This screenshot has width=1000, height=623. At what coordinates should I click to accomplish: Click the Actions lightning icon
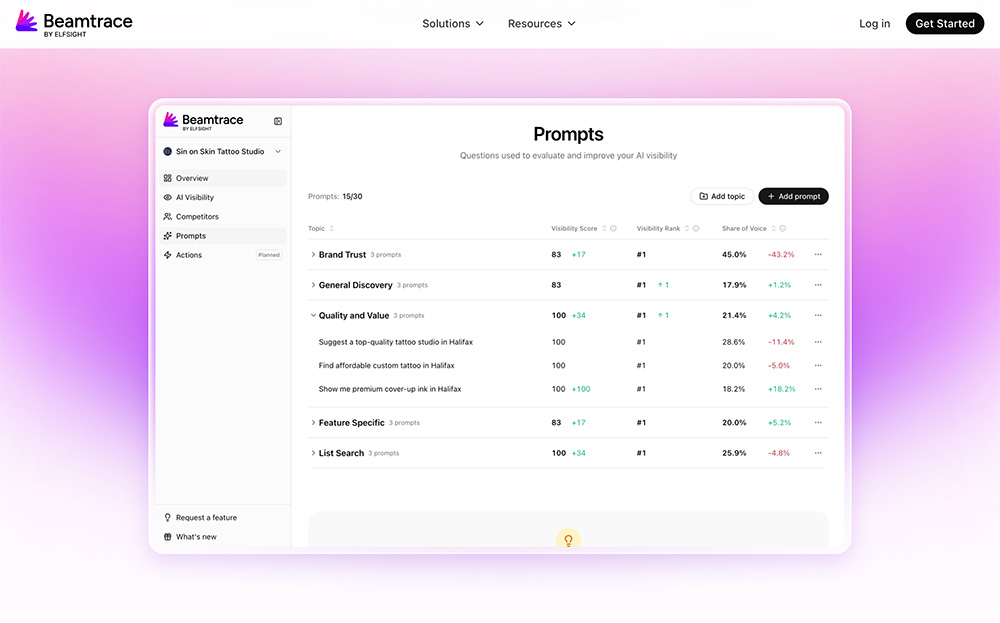[168, 255]
